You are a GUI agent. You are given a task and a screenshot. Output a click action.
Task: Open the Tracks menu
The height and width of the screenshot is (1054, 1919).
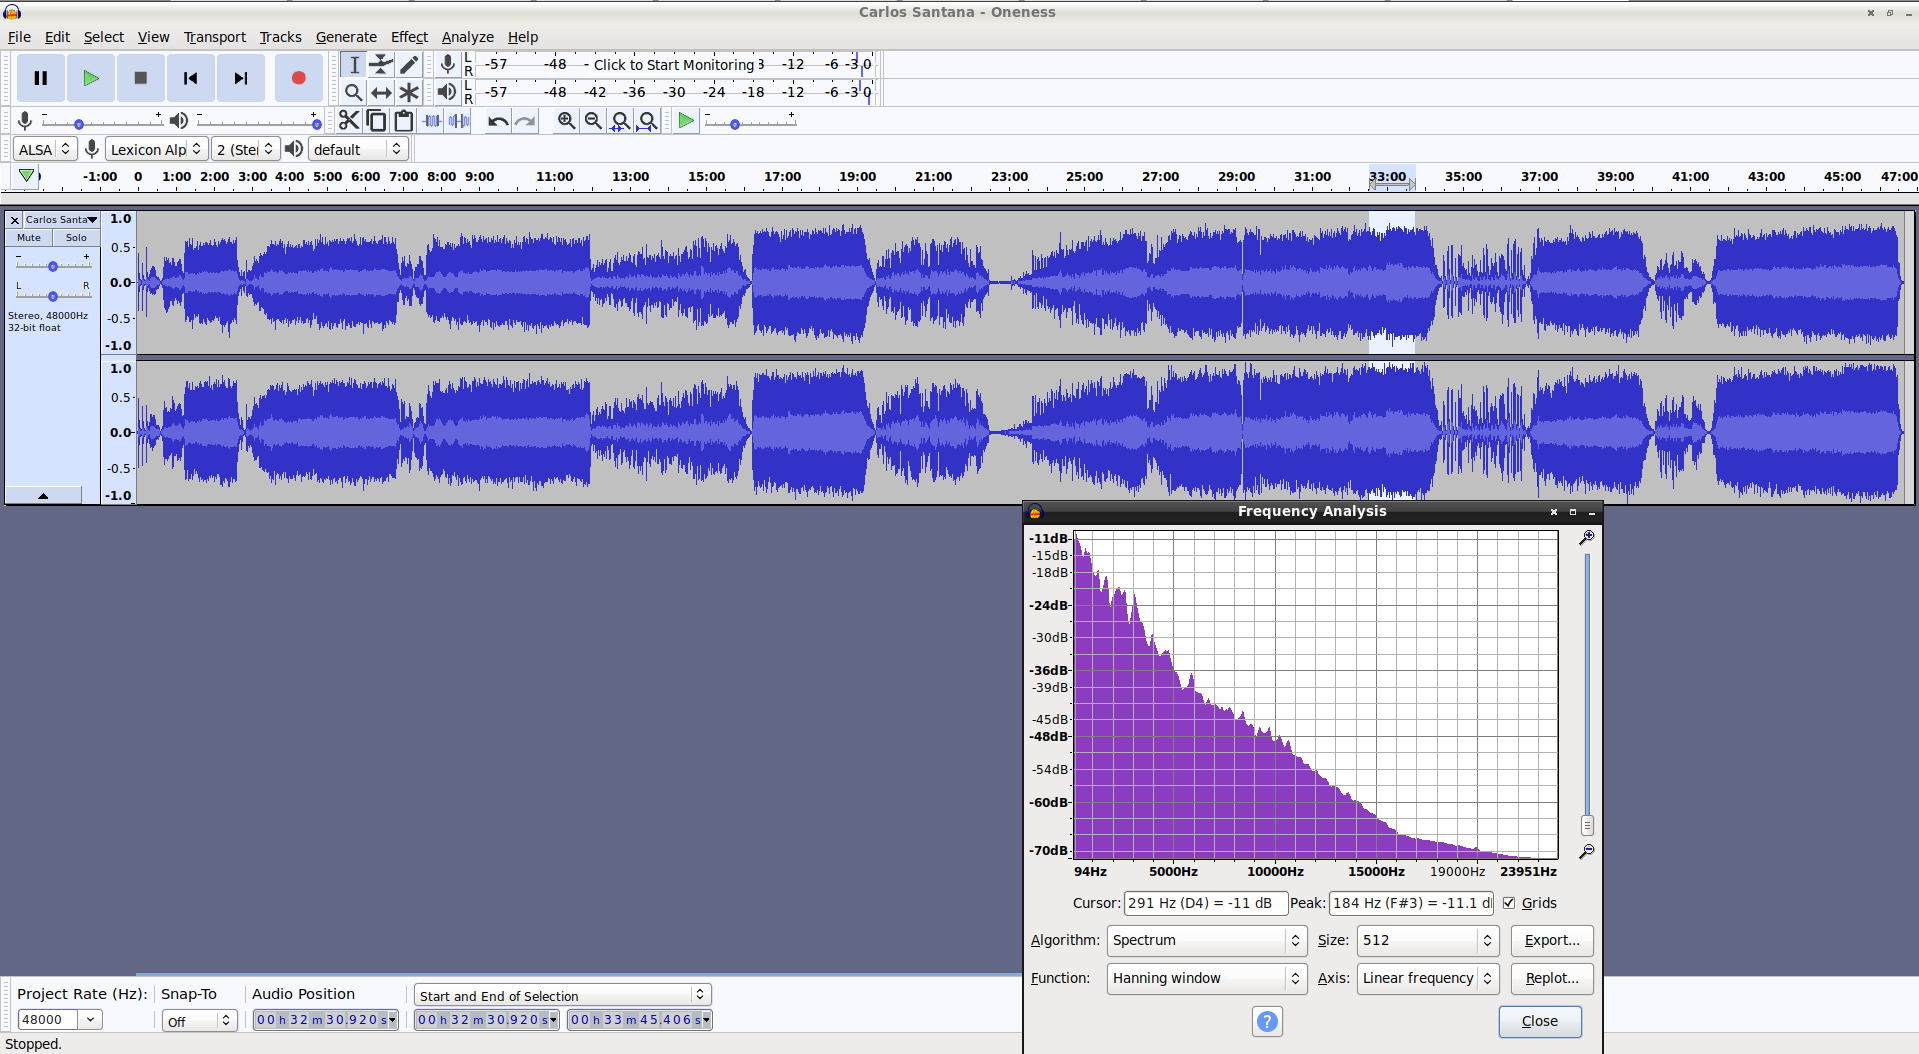point(280,37)
